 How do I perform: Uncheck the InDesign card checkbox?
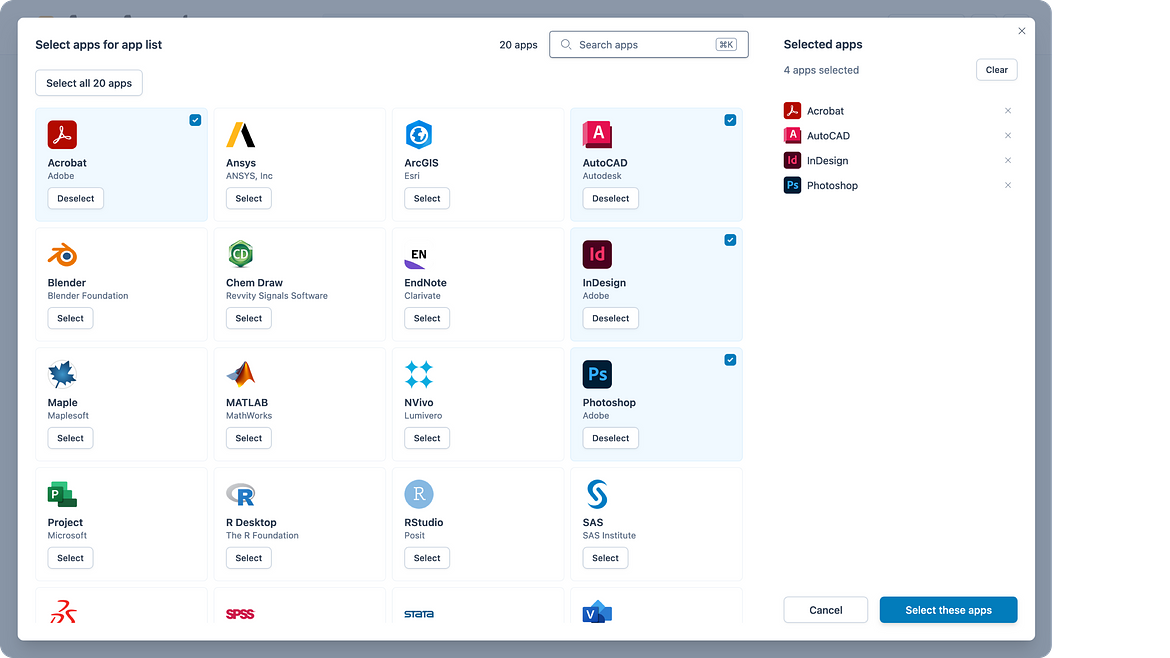730,240
